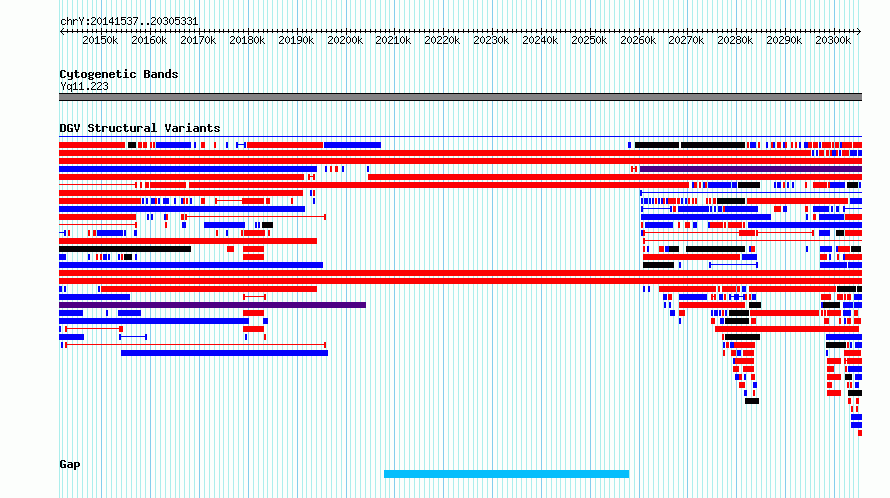
Task: Click the chrY:20141537..20305331 coordinate label
Action: pyautogui.click(x=129, y=22)
